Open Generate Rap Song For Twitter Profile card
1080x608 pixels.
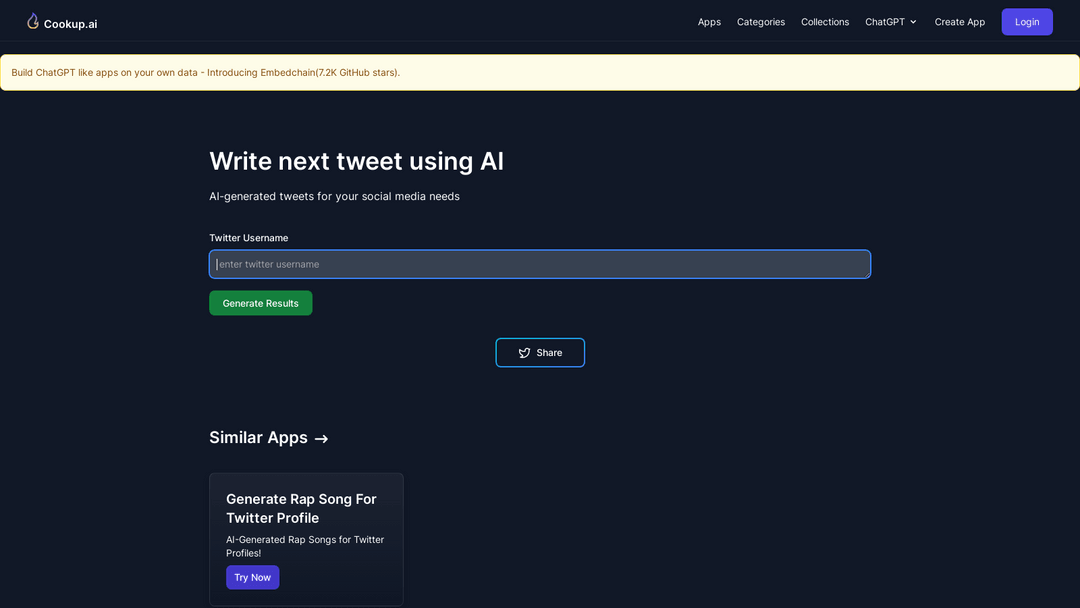(301, 508)
